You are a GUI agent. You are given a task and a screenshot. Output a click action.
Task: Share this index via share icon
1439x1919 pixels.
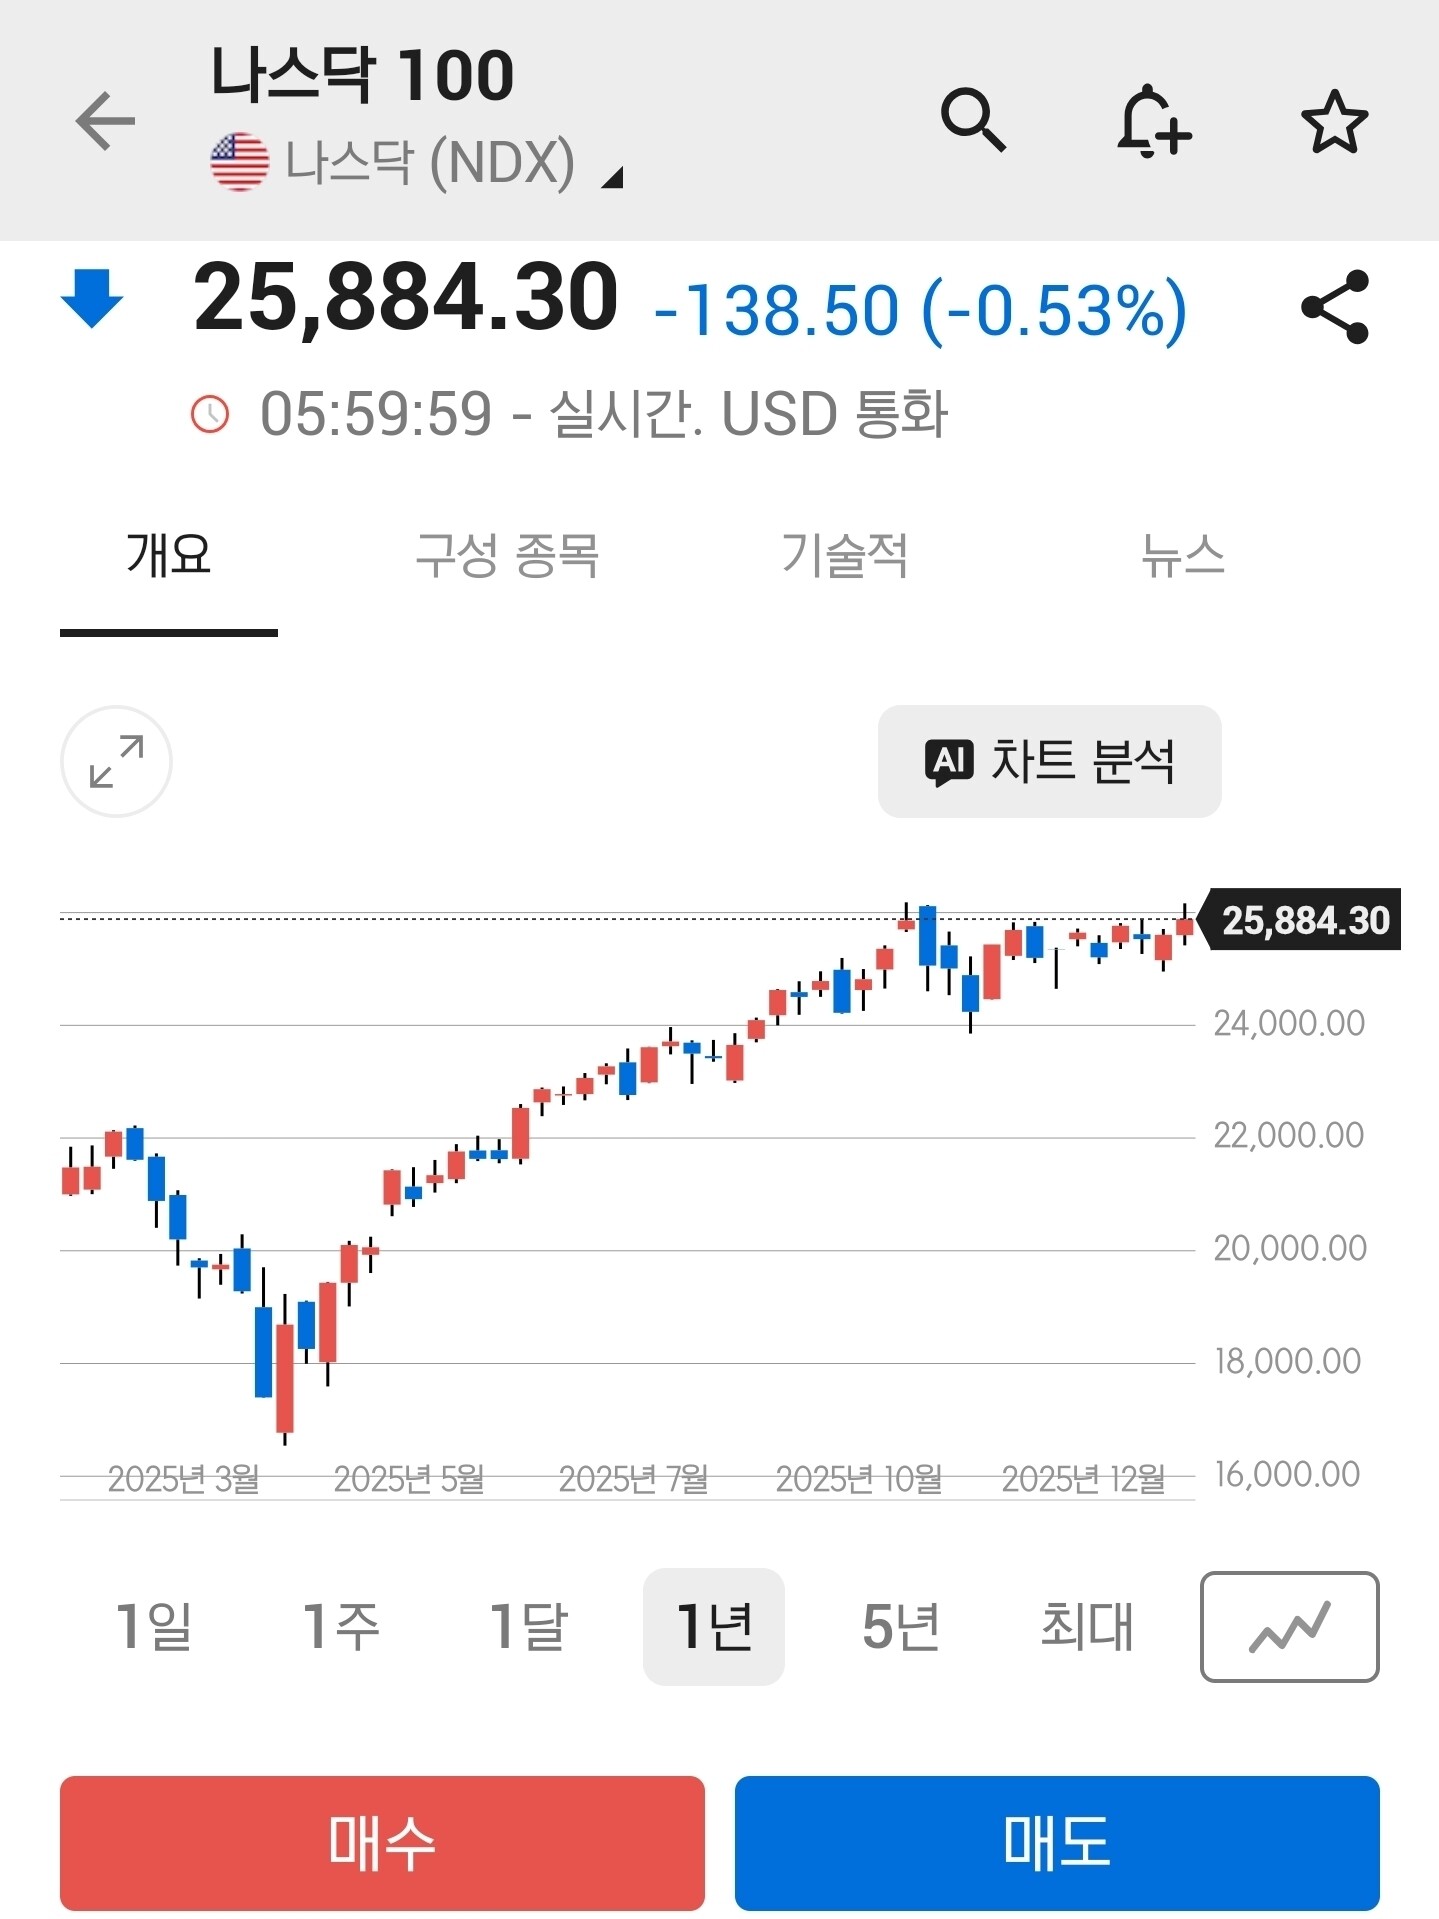pyautogui.click(x=1335, y=307)
